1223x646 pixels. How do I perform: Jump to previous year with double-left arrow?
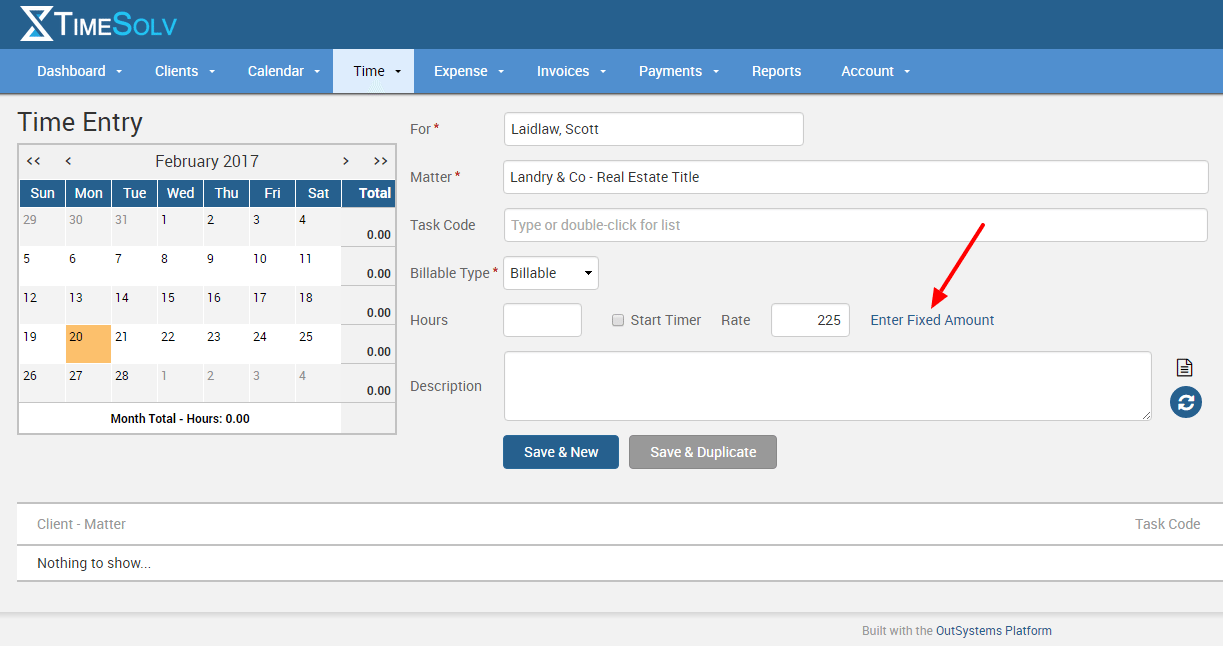click(32, 160)
